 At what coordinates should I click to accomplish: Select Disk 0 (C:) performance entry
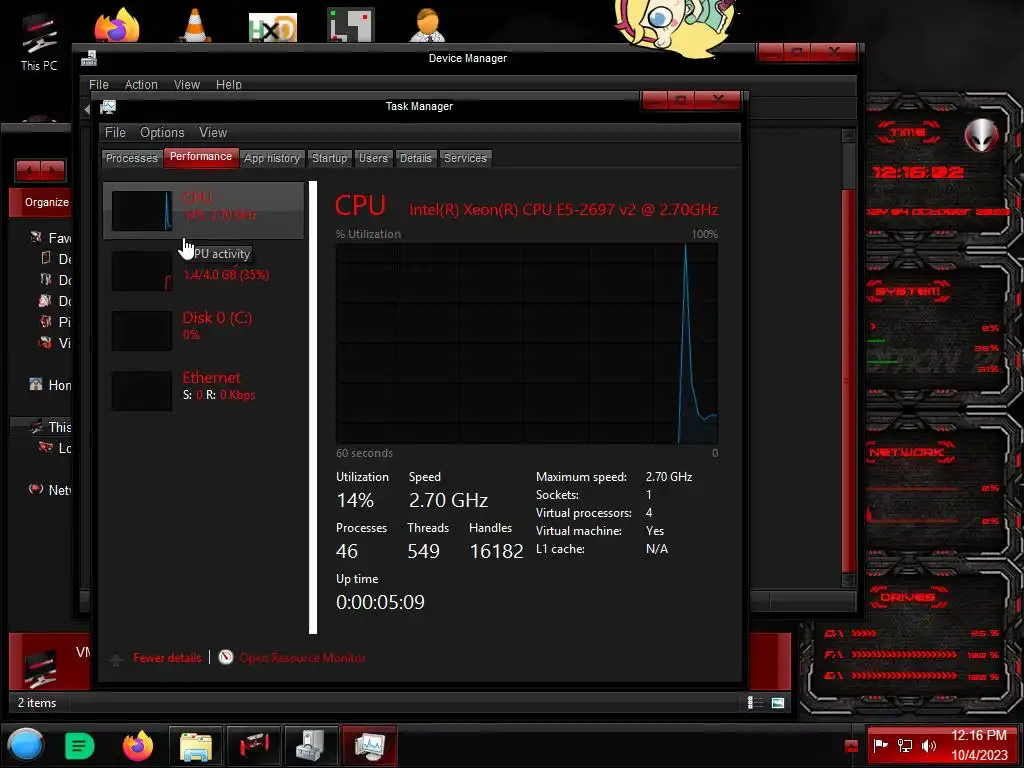click(x=203, y=330)
